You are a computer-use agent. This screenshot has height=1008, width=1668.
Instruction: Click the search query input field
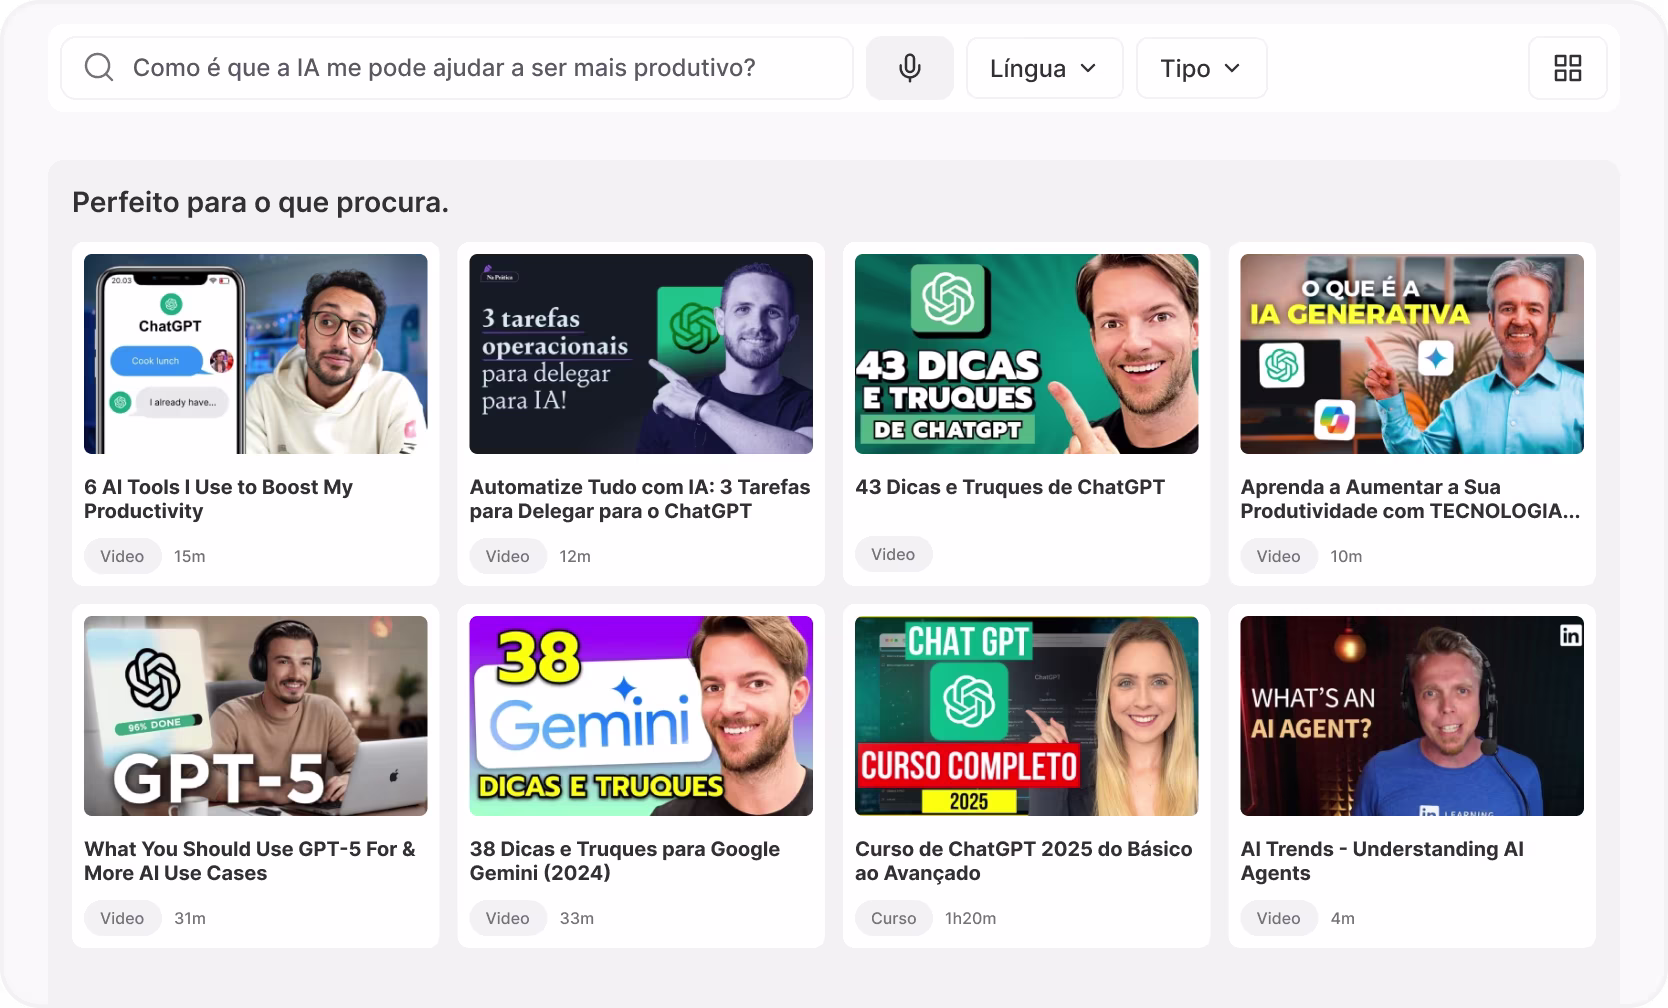(457, 68)
